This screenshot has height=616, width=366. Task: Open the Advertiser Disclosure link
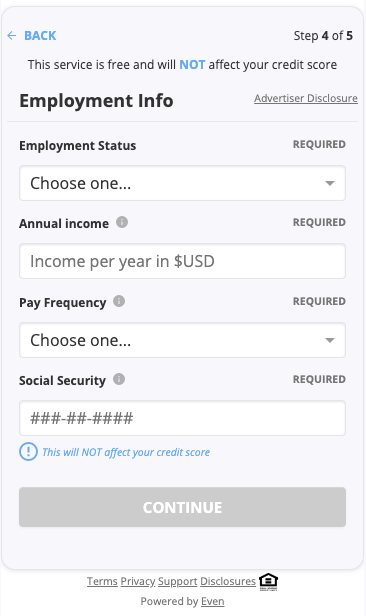(306, 98)
